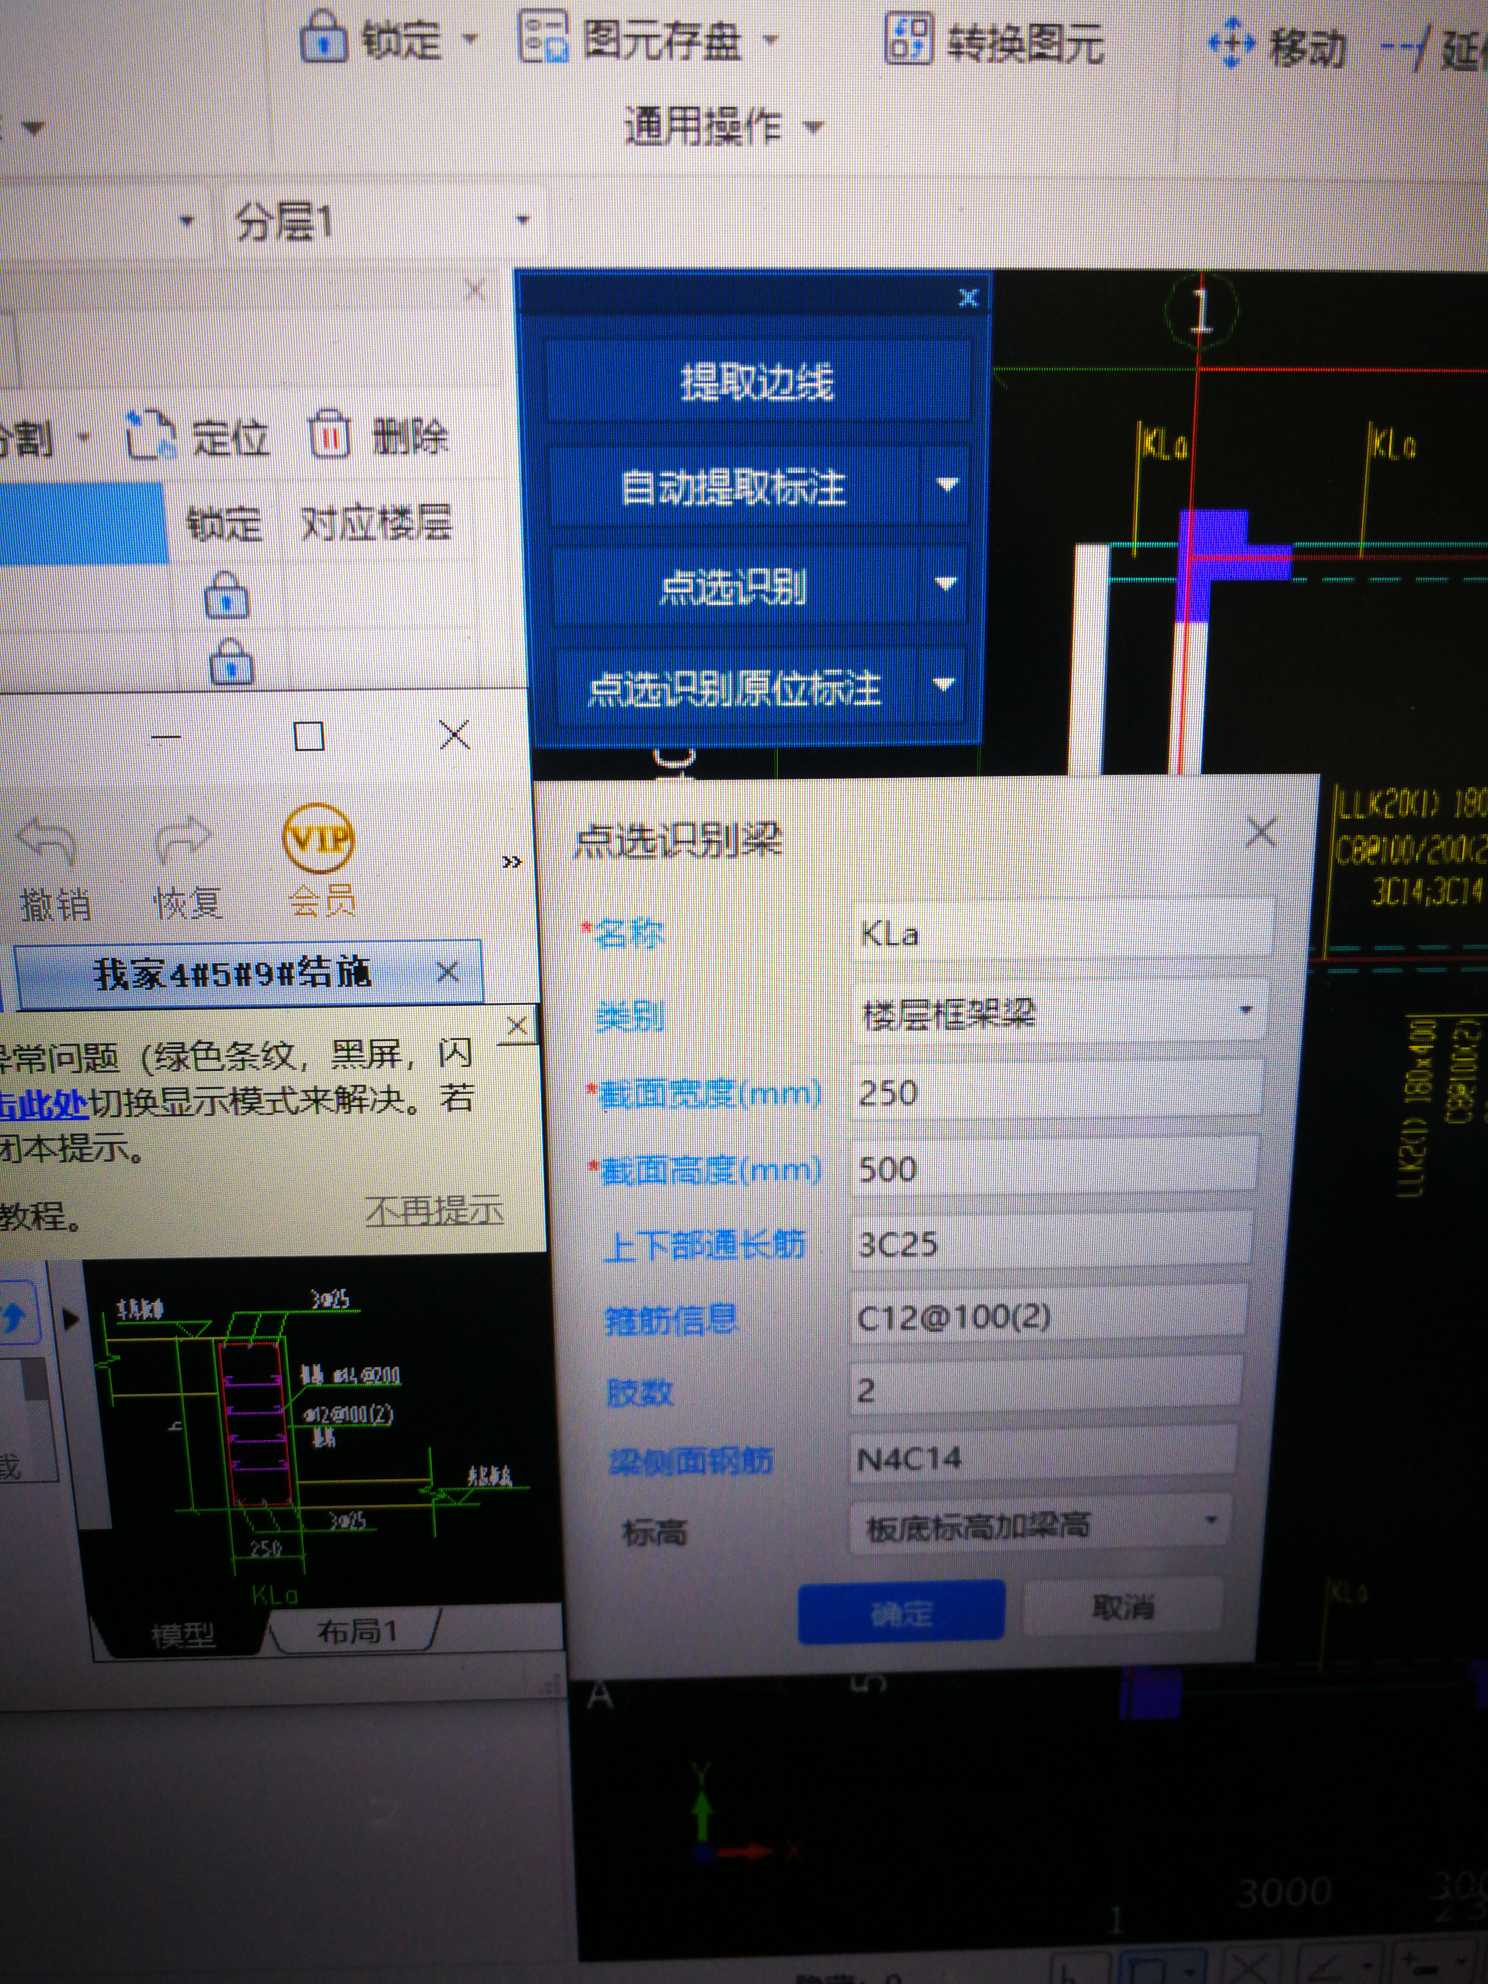This screenshot has width=1488, height=1984.
Task: Click the left KLa label in the drawing
Action: coord(1165,445)
